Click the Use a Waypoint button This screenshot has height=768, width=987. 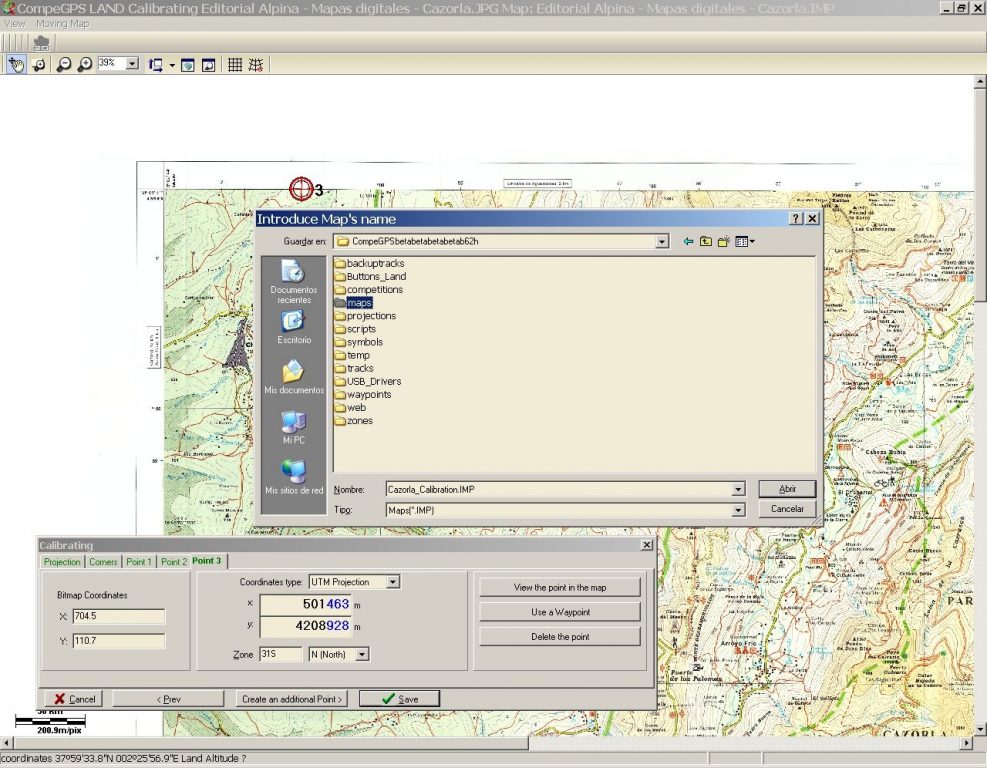tap(560, 612)
